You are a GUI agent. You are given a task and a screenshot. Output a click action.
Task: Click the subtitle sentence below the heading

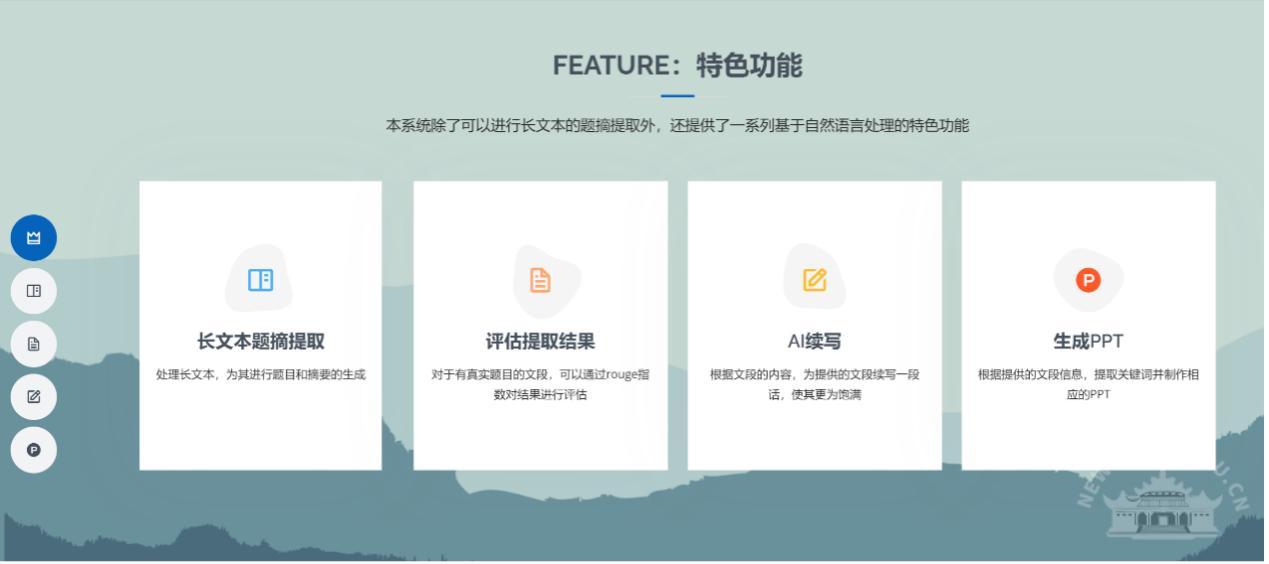(x=677, y=126)
